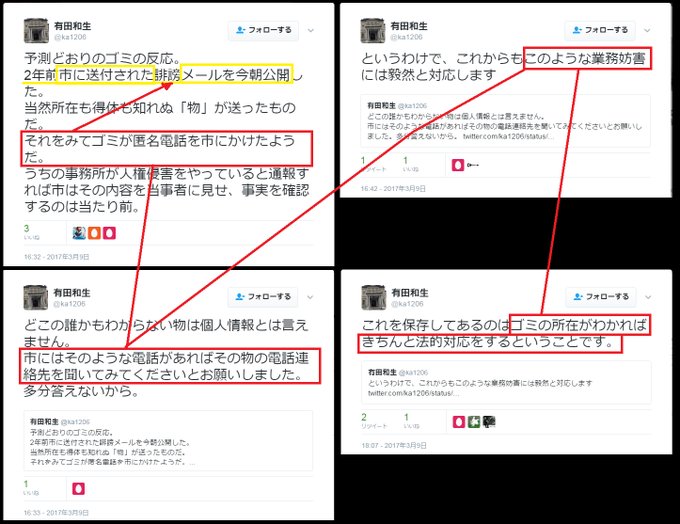Open the pink egg liker avatar under the 16:33 tweet
The width and height of the screenshot is (680, 524).
coord(78,489)
